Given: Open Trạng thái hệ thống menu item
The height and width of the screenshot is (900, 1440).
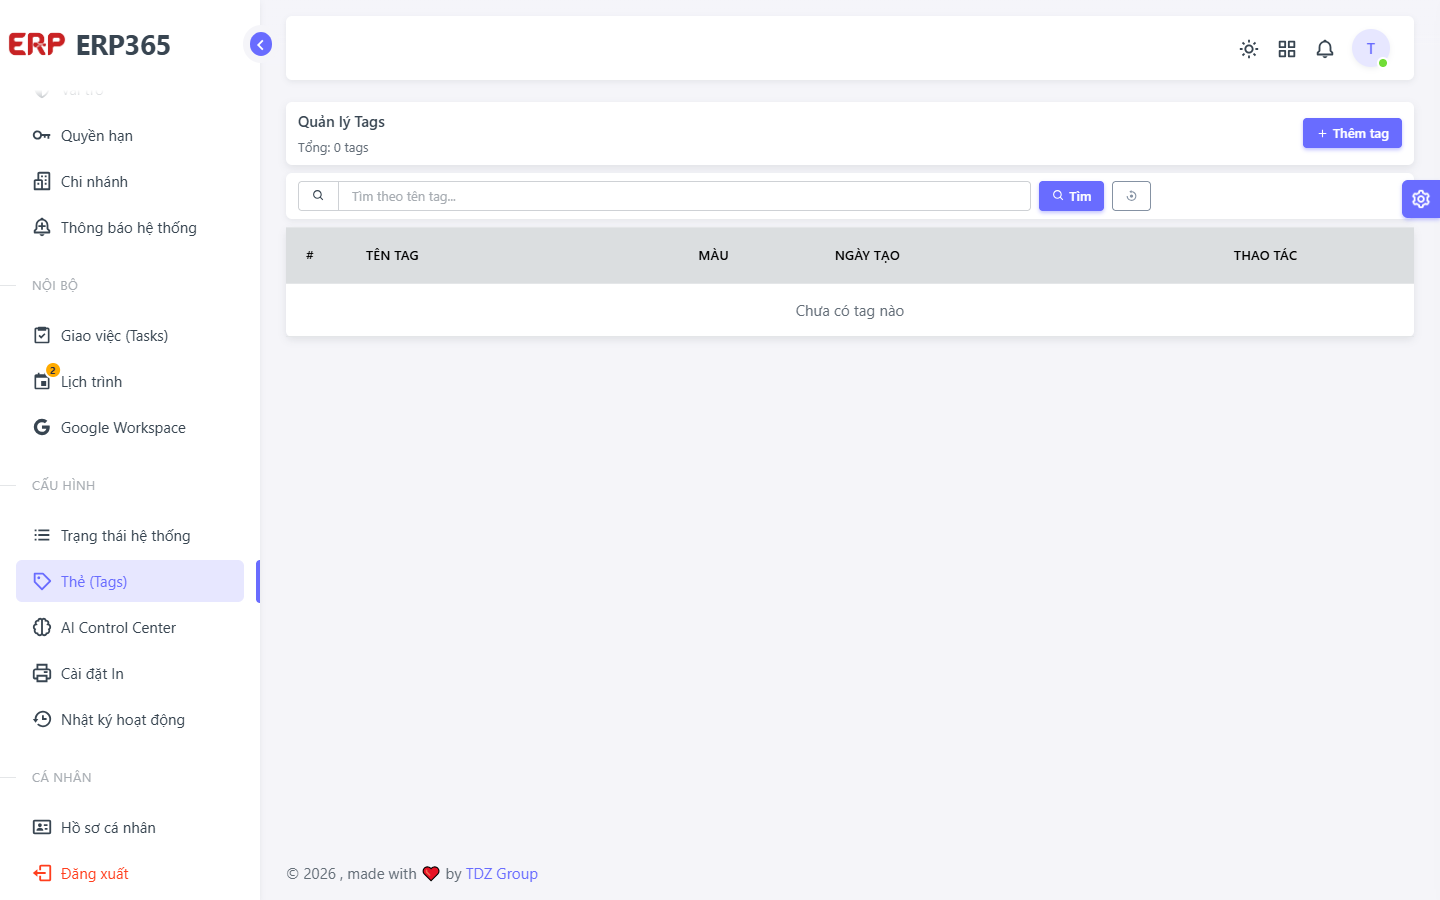Looking at the screenshot, I should click(130, 536).
